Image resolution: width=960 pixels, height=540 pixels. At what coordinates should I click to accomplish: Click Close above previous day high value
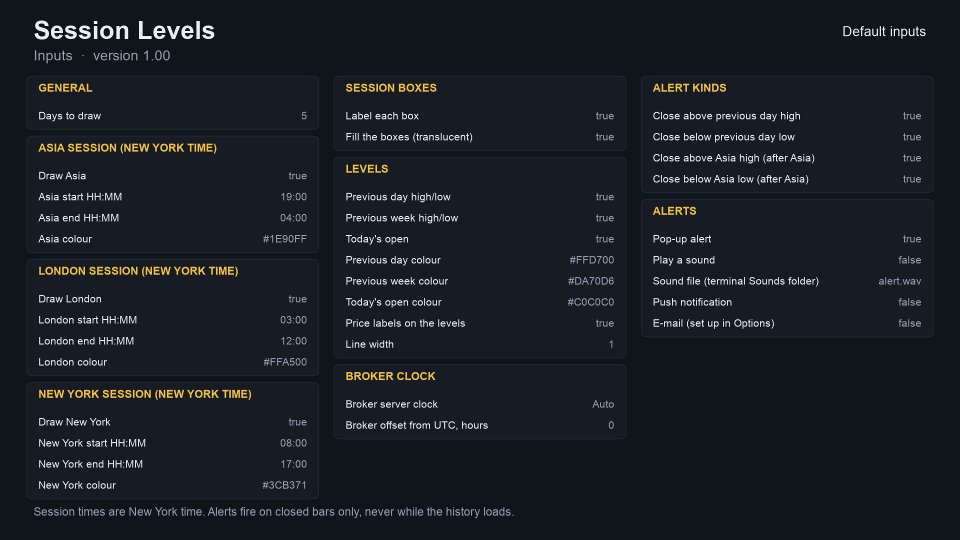(912, 116)
